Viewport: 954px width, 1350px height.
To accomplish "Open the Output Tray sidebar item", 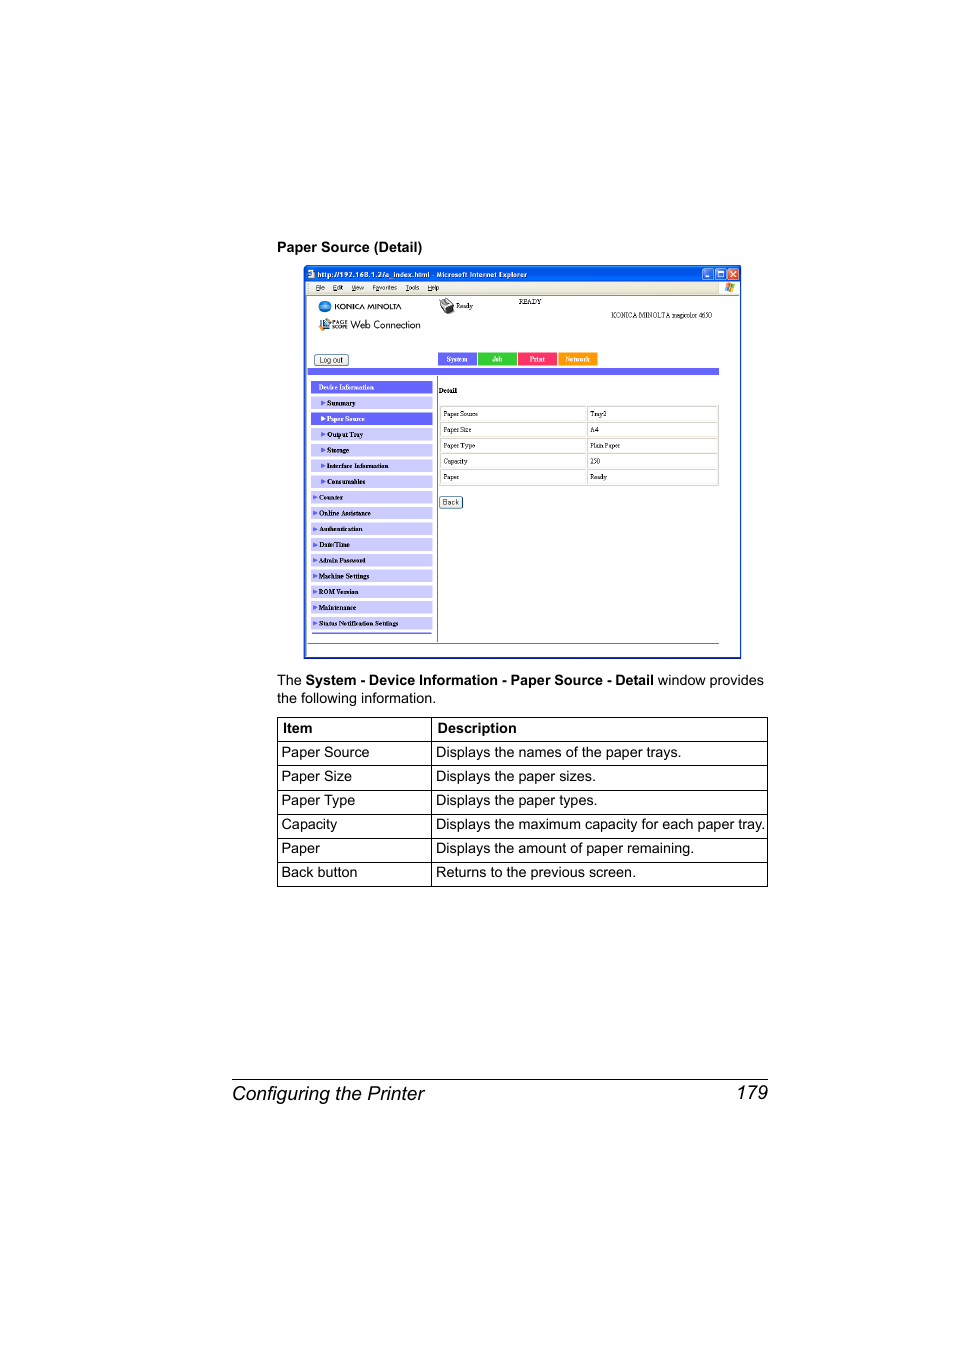I will tap(372, 435).
